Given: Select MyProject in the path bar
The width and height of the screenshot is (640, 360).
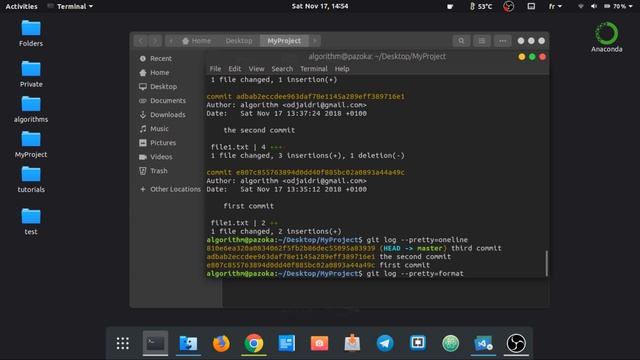Looking at the screenshot, I should click(284, 41).
